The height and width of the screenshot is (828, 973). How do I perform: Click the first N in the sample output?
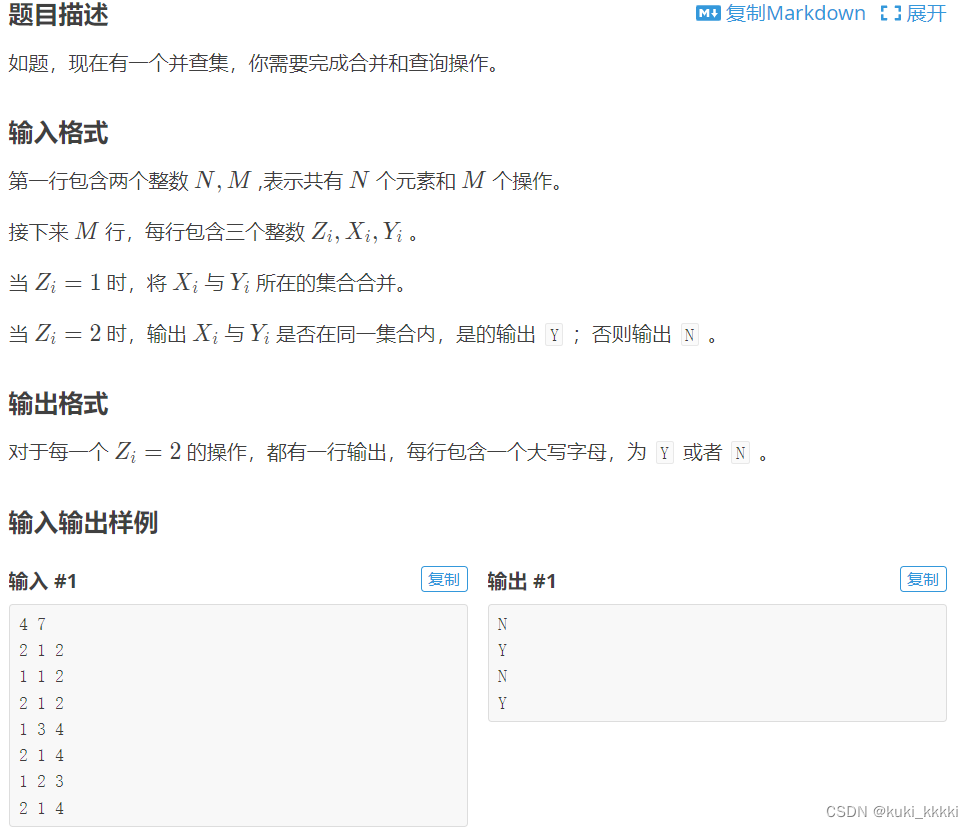(x=503, y=624)
